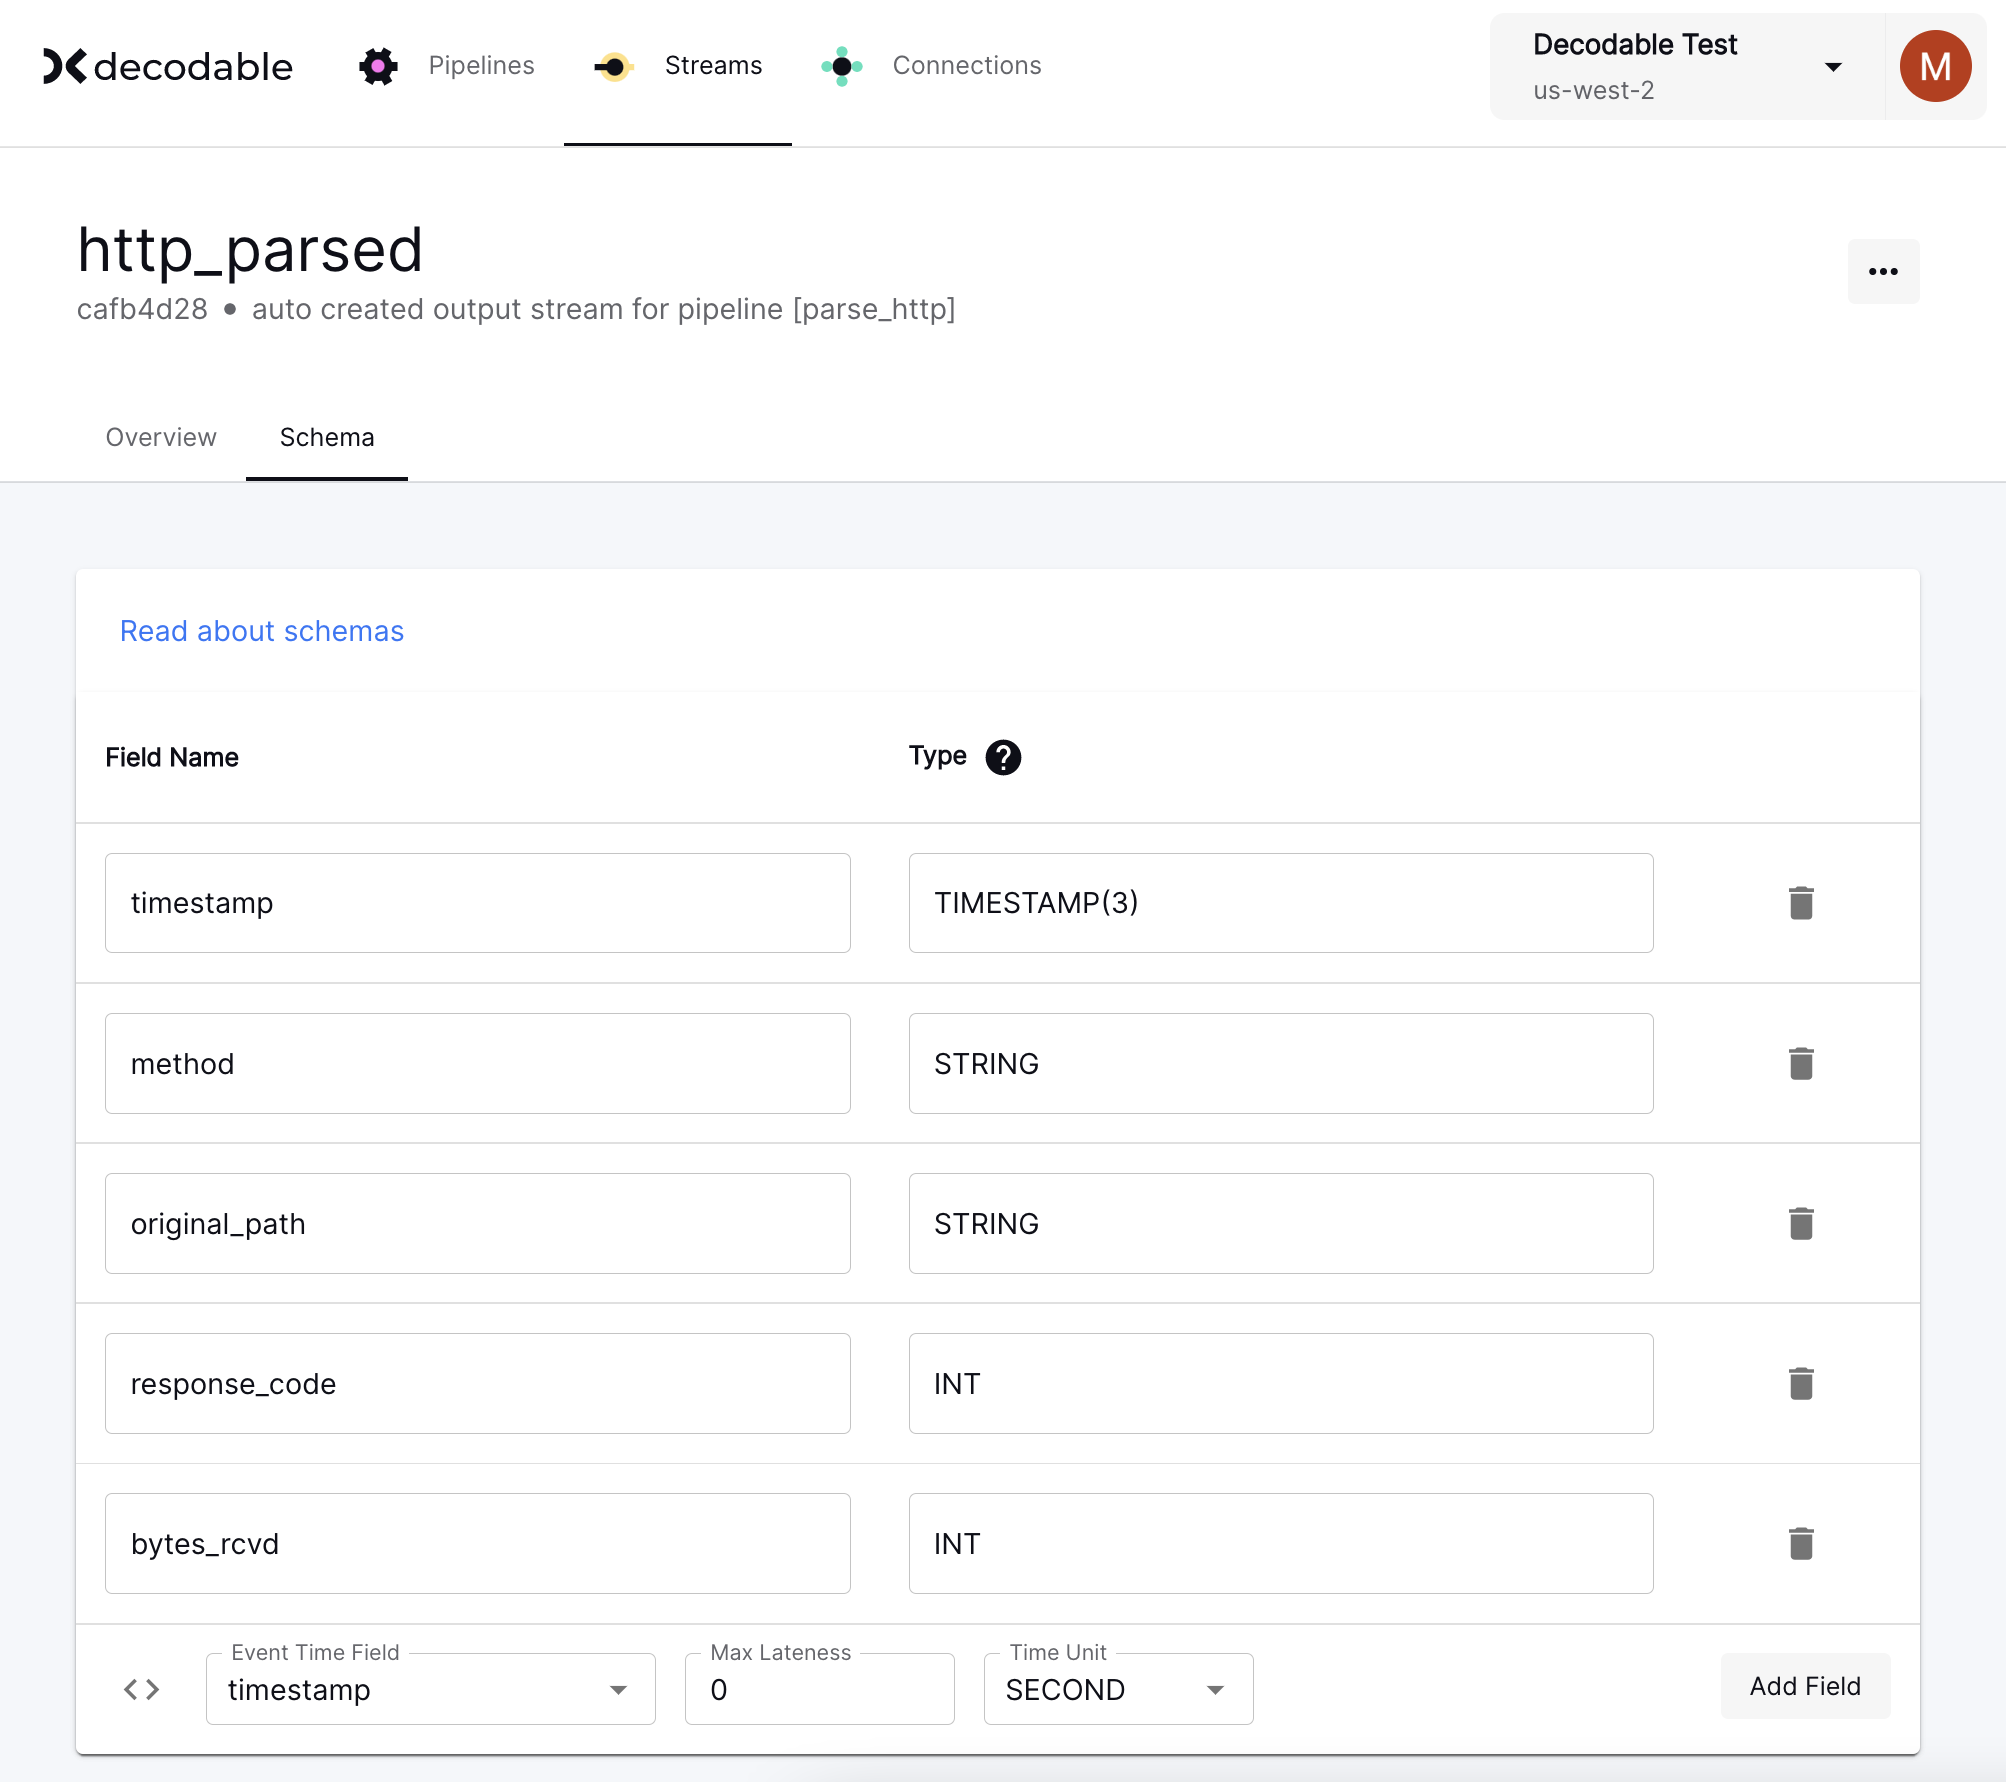Open Read about schemas link
2006x1782 pixels.
(262, 631)
